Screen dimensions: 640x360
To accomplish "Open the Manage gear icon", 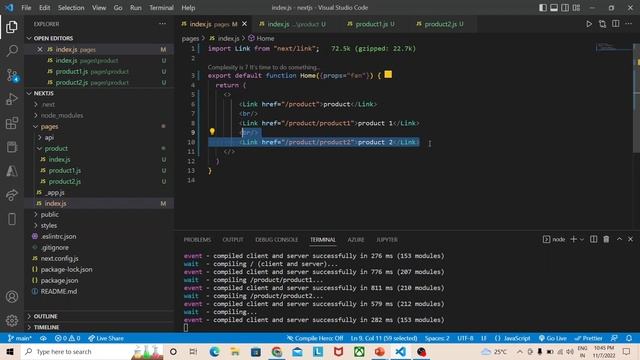I will pos(12,320).
